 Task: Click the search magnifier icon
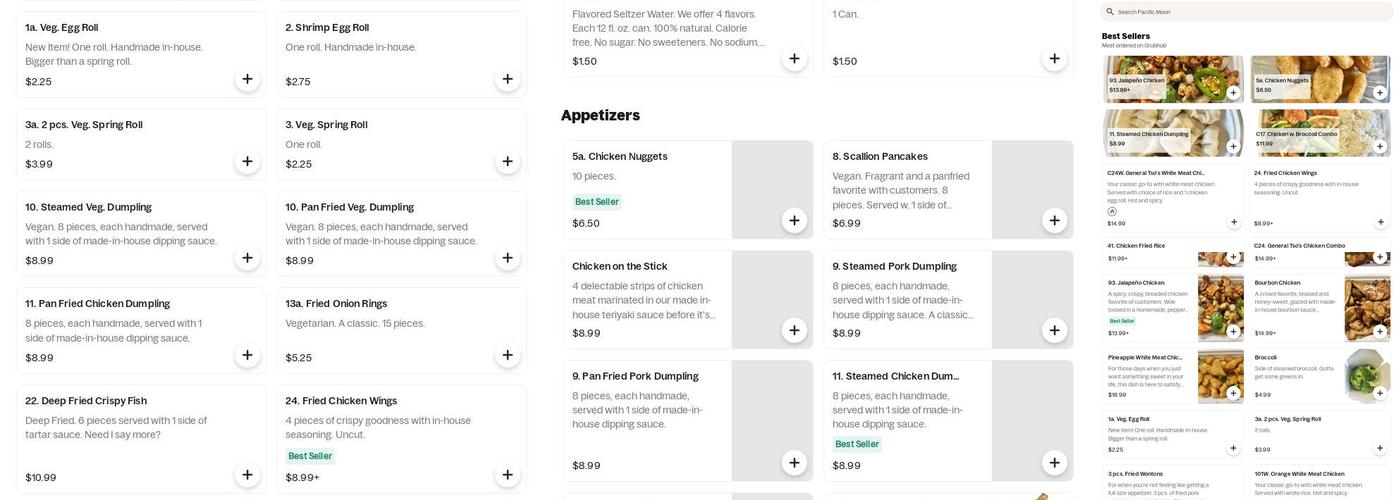[x=1110, y=12]
